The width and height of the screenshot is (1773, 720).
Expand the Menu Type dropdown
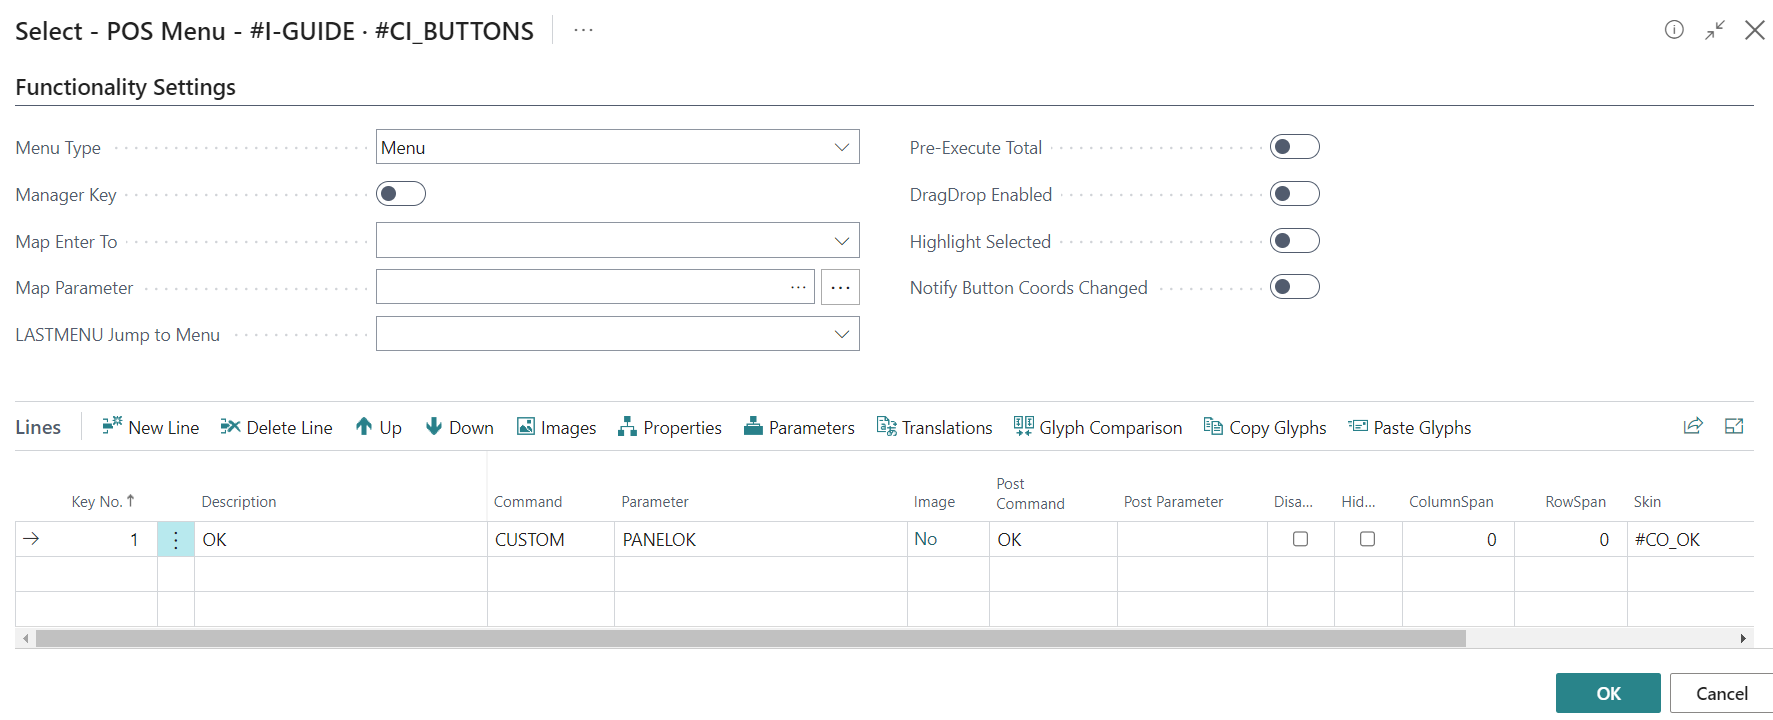(842, 147)
